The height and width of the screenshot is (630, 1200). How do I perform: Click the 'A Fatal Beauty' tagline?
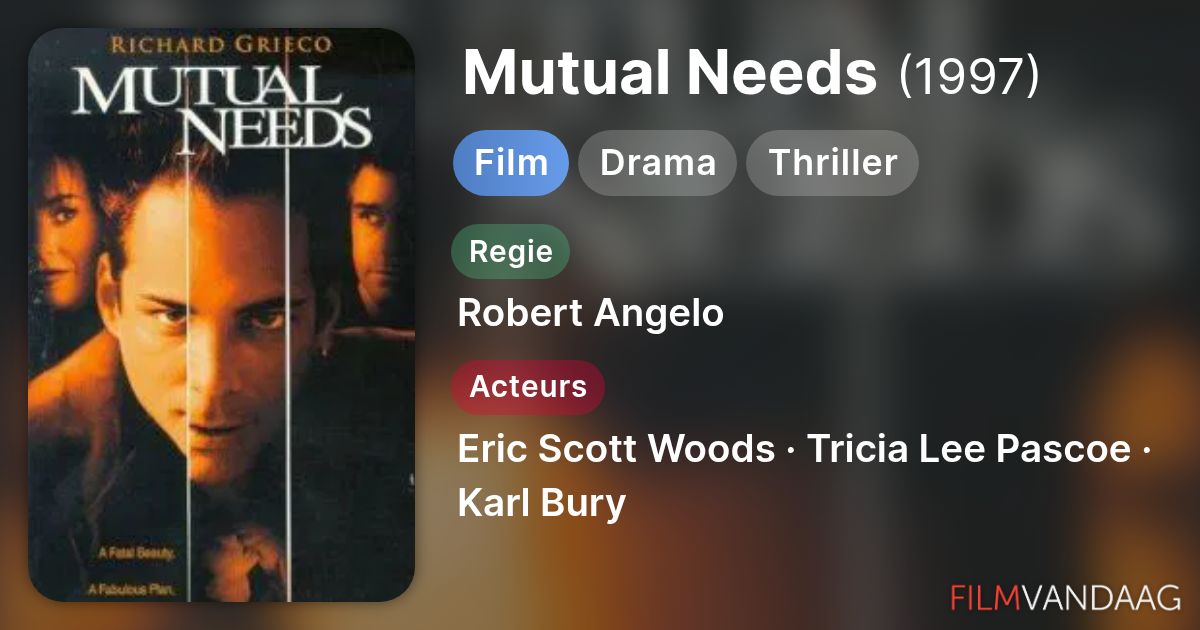[x=136, y=552]
